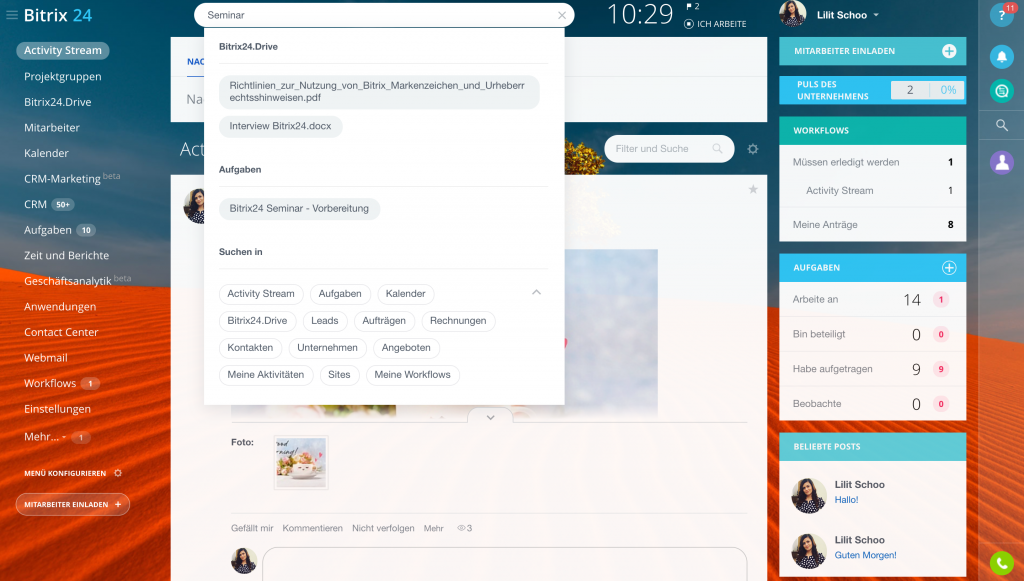Mark post as favorite with star icon

coord(753,189)
